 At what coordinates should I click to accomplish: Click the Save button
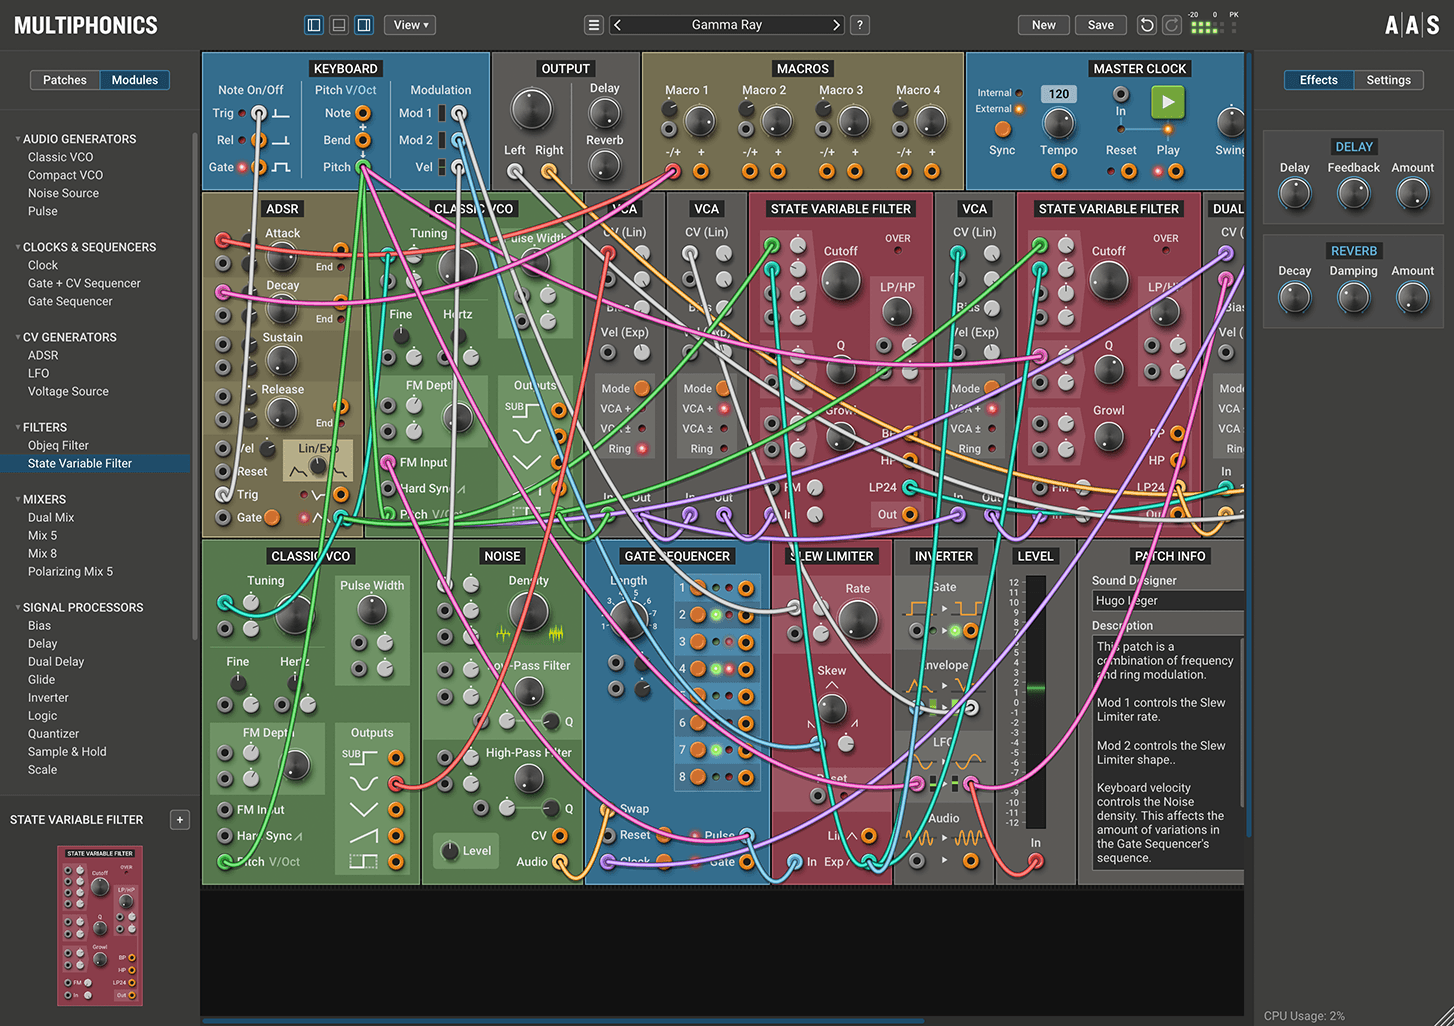pos(1100,24)
